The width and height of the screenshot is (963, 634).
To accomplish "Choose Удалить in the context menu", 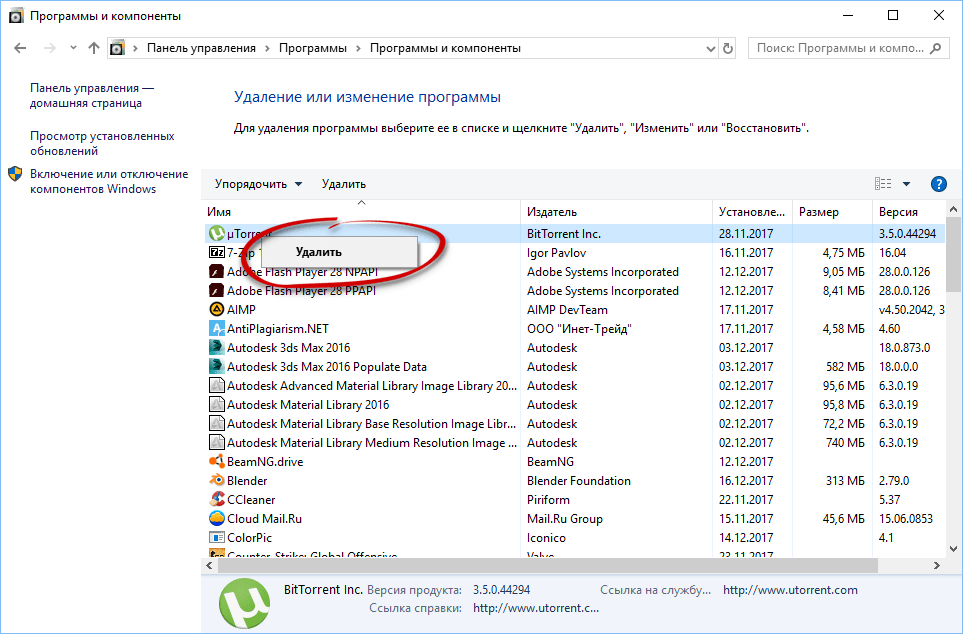I will coord(319,252).
